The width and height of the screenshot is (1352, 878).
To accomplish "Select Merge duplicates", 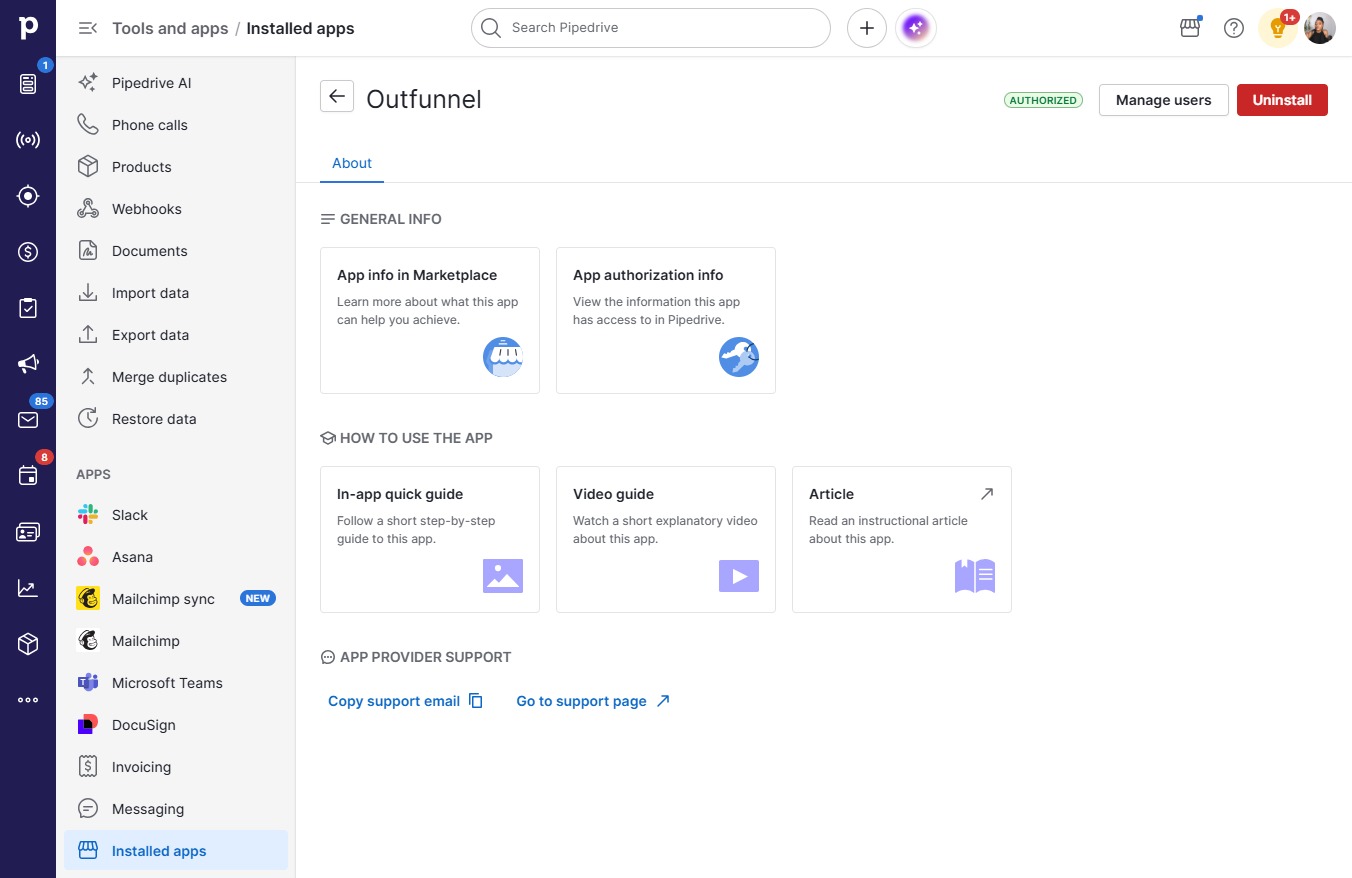I will pyautogui.click(x=176, y=377).
